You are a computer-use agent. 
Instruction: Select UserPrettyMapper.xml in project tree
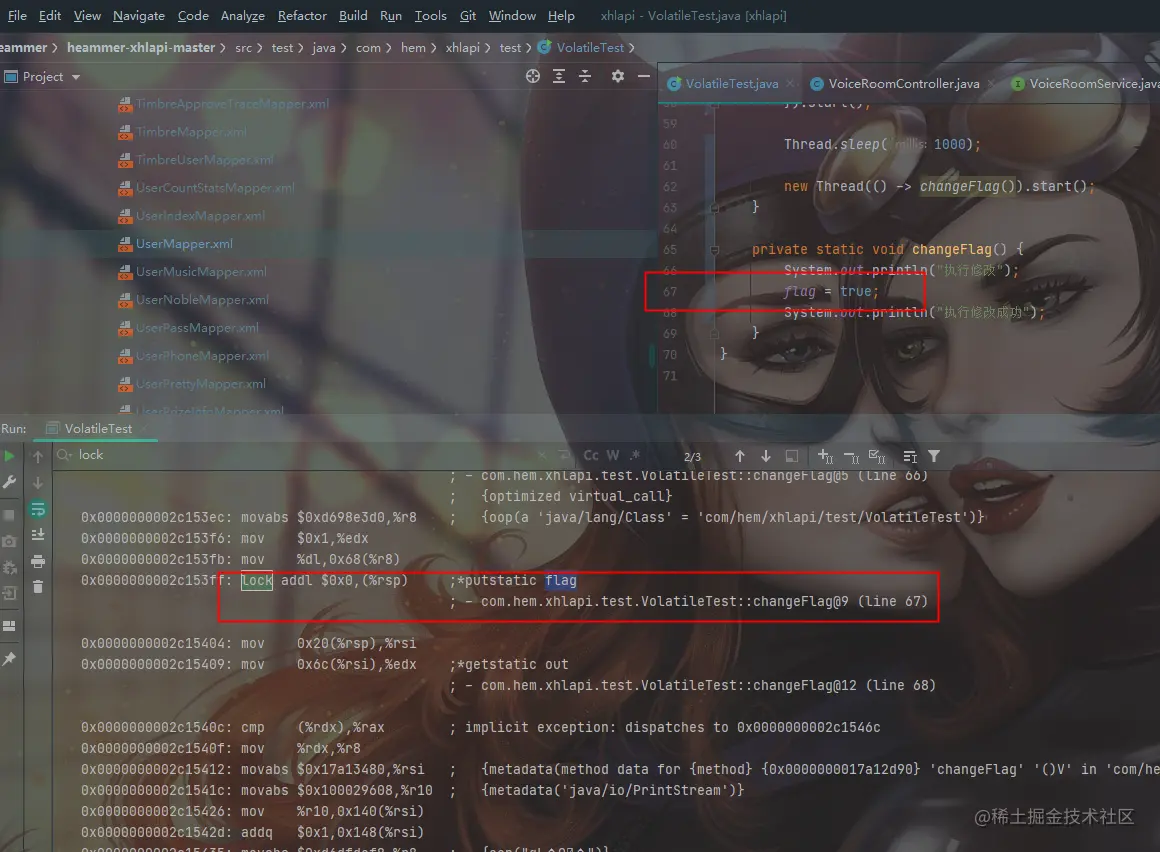(x=200, y=384)
